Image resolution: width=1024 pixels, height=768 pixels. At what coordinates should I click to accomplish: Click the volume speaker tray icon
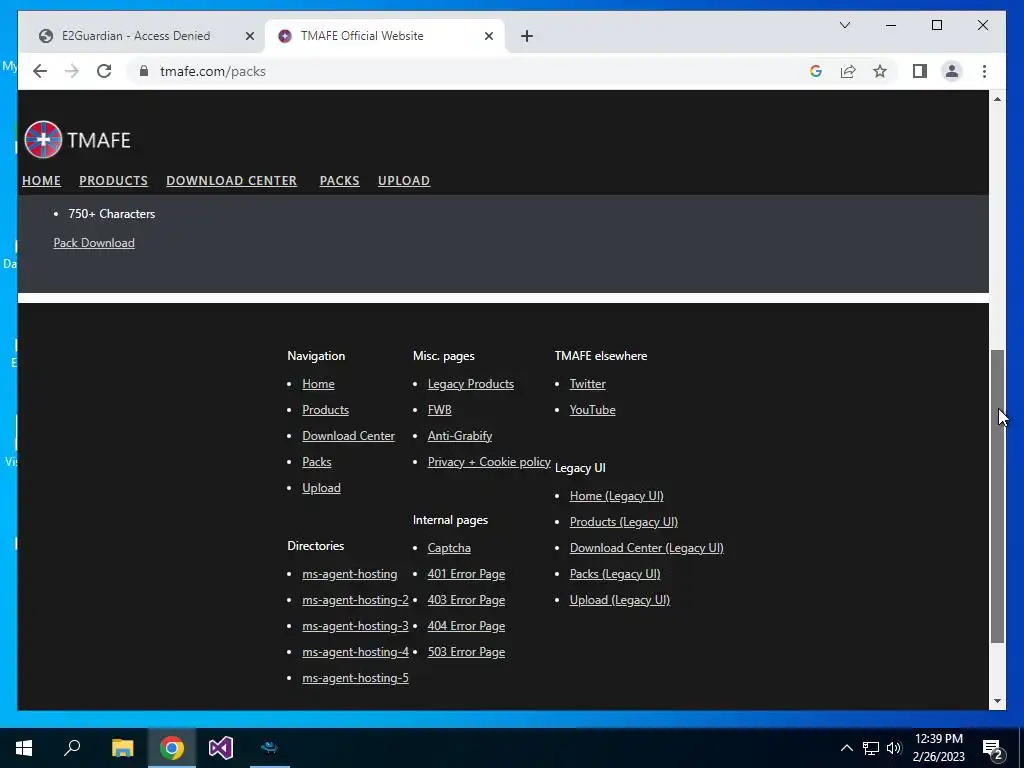[894, 748]
